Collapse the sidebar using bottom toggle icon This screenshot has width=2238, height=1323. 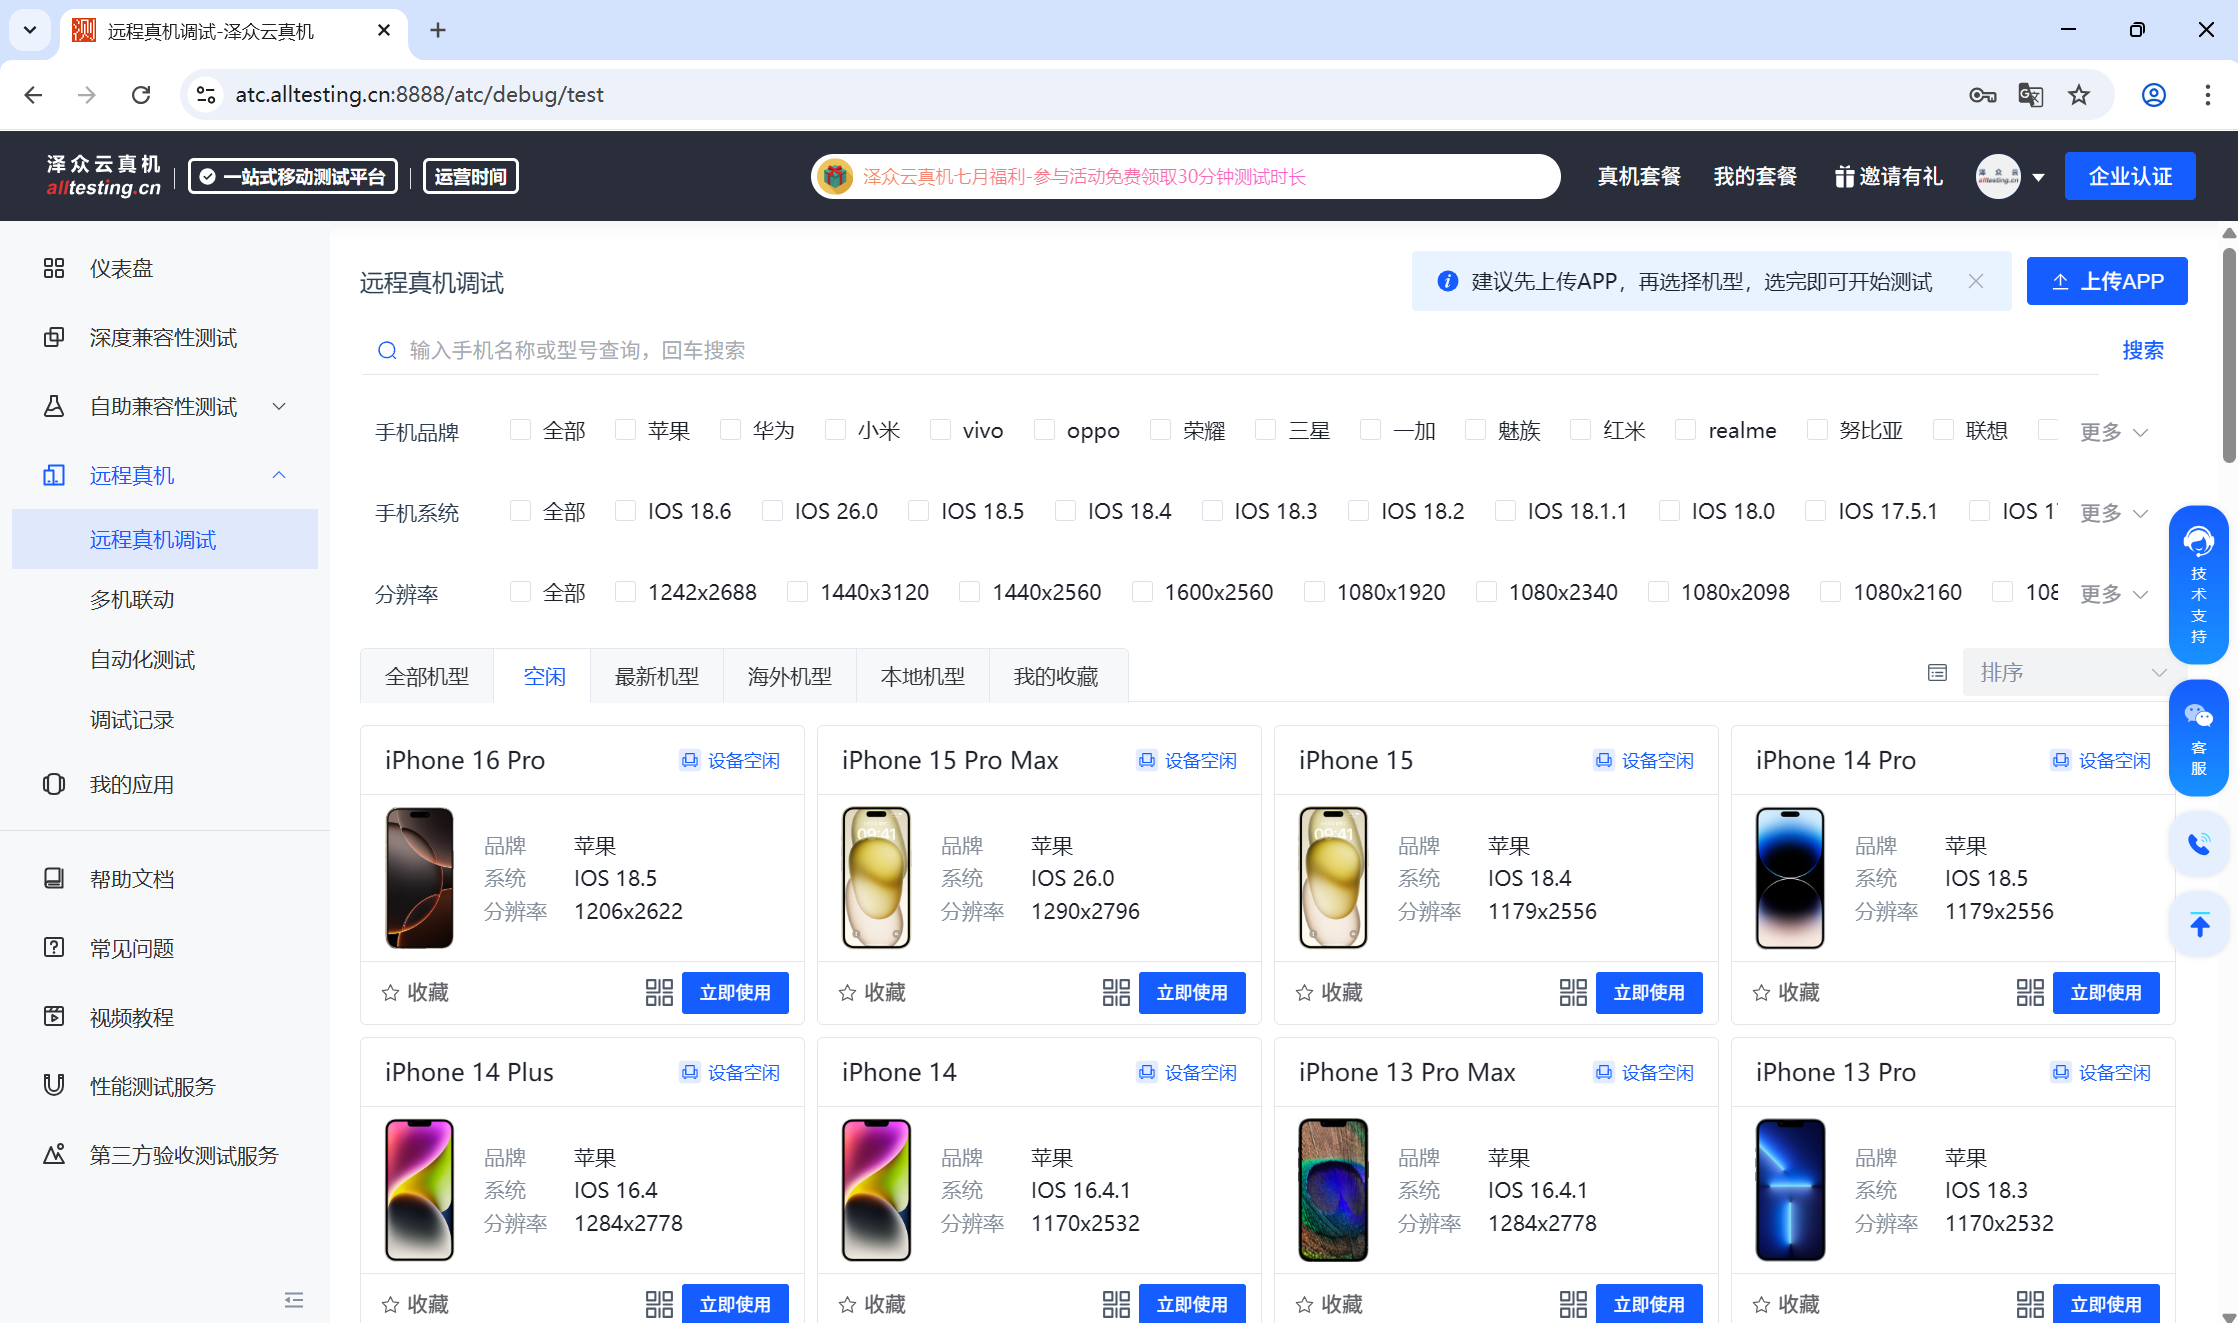coord(293,1300)
